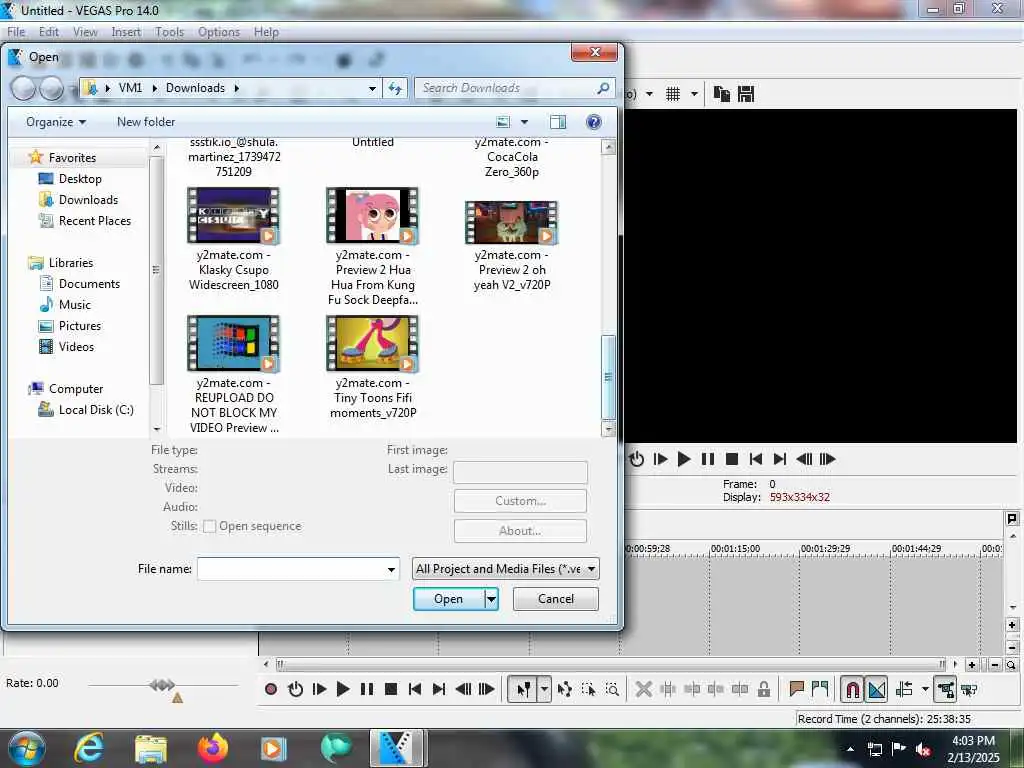Click Stop in the video preview transport
Screen dimensions: 1024x768
[732, 459]
